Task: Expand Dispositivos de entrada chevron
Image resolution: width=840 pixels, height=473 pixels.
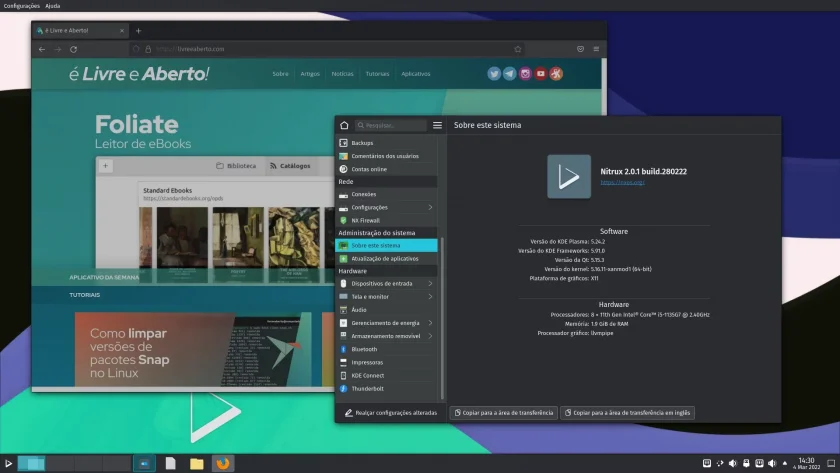Action: pos(430,283)
